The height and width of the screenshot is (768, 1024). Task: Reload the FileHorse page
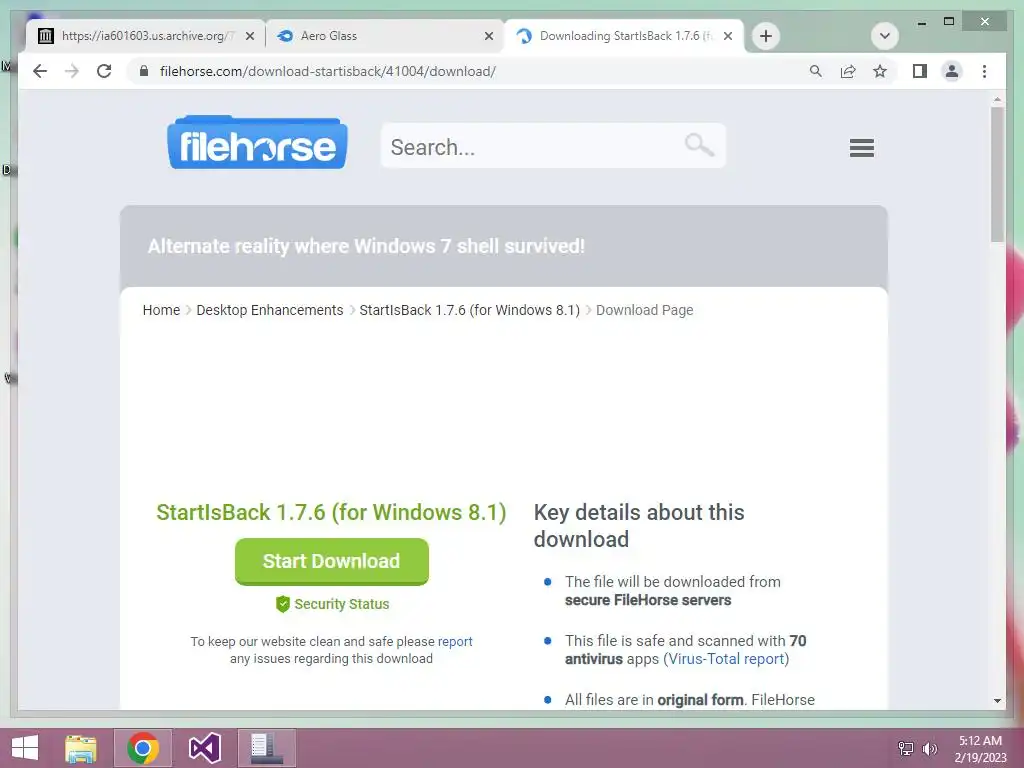click(104, 71)
